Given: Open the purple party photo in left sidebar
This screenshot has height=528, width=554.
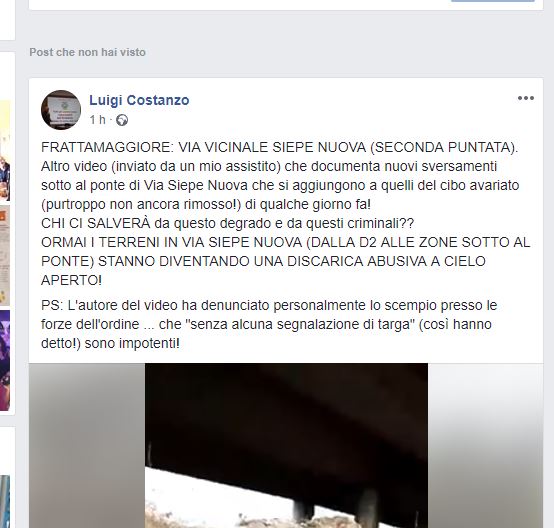Looking at the screenshot, I should click(5, 360).
